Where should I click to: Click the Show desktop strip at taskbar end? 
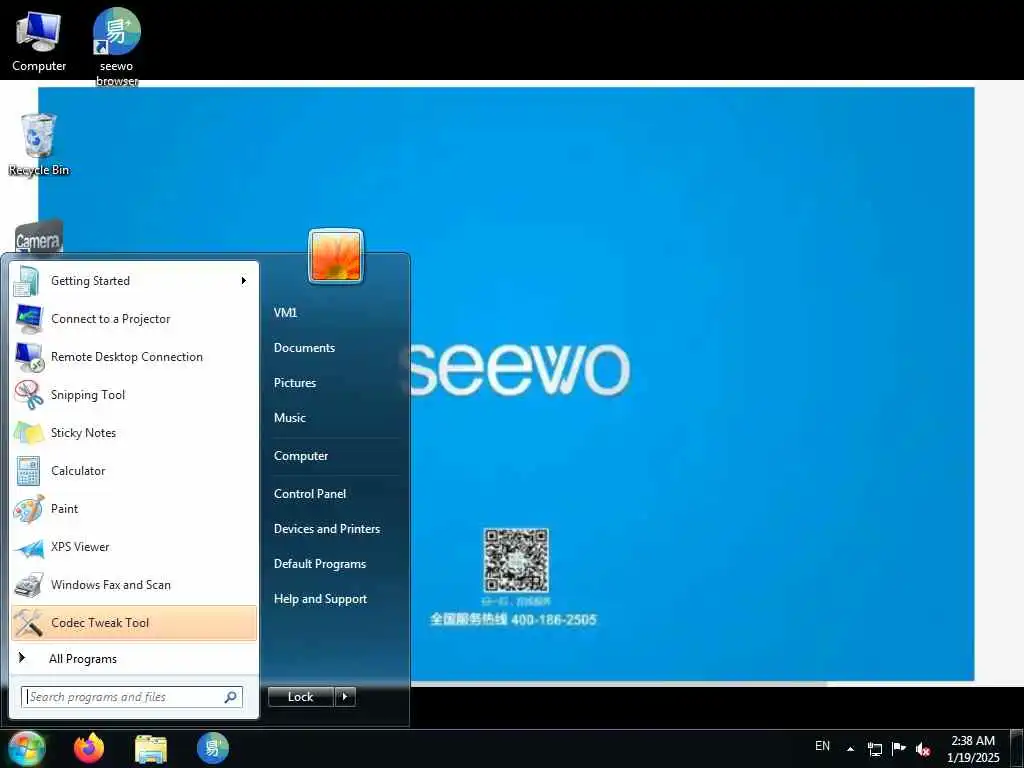pyautogui.click(x=1017, y=749)
